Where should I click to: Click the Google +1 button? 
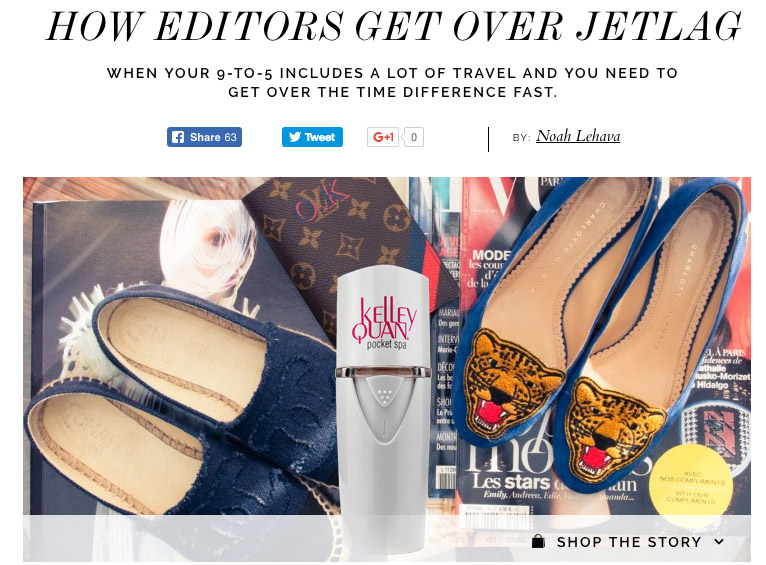pos(383,137)
